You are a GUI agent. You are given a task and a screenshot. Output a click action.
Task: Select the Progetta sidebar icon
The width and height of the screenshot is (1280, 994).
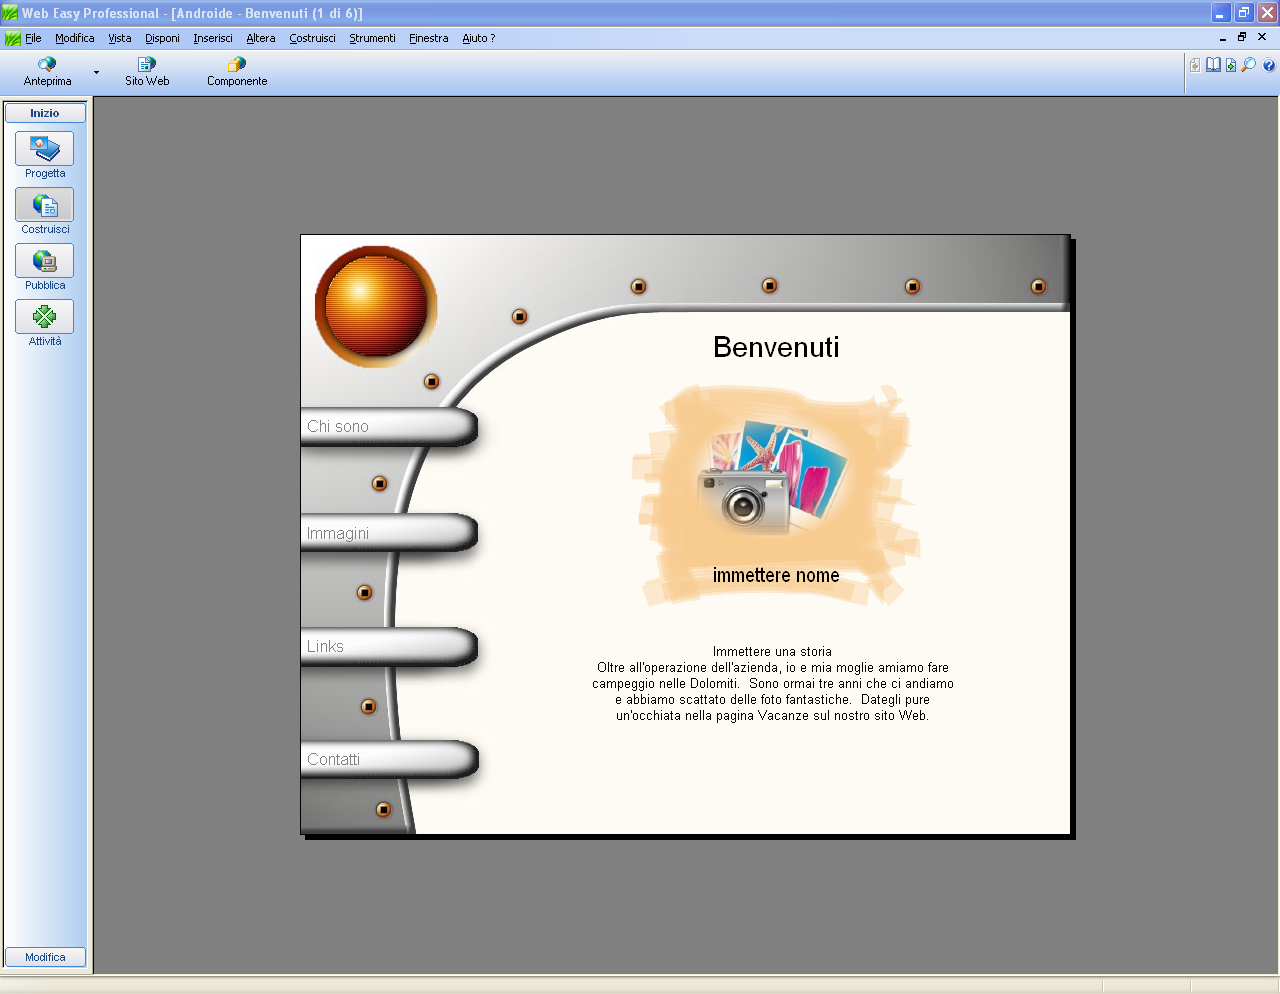point(45,149)
